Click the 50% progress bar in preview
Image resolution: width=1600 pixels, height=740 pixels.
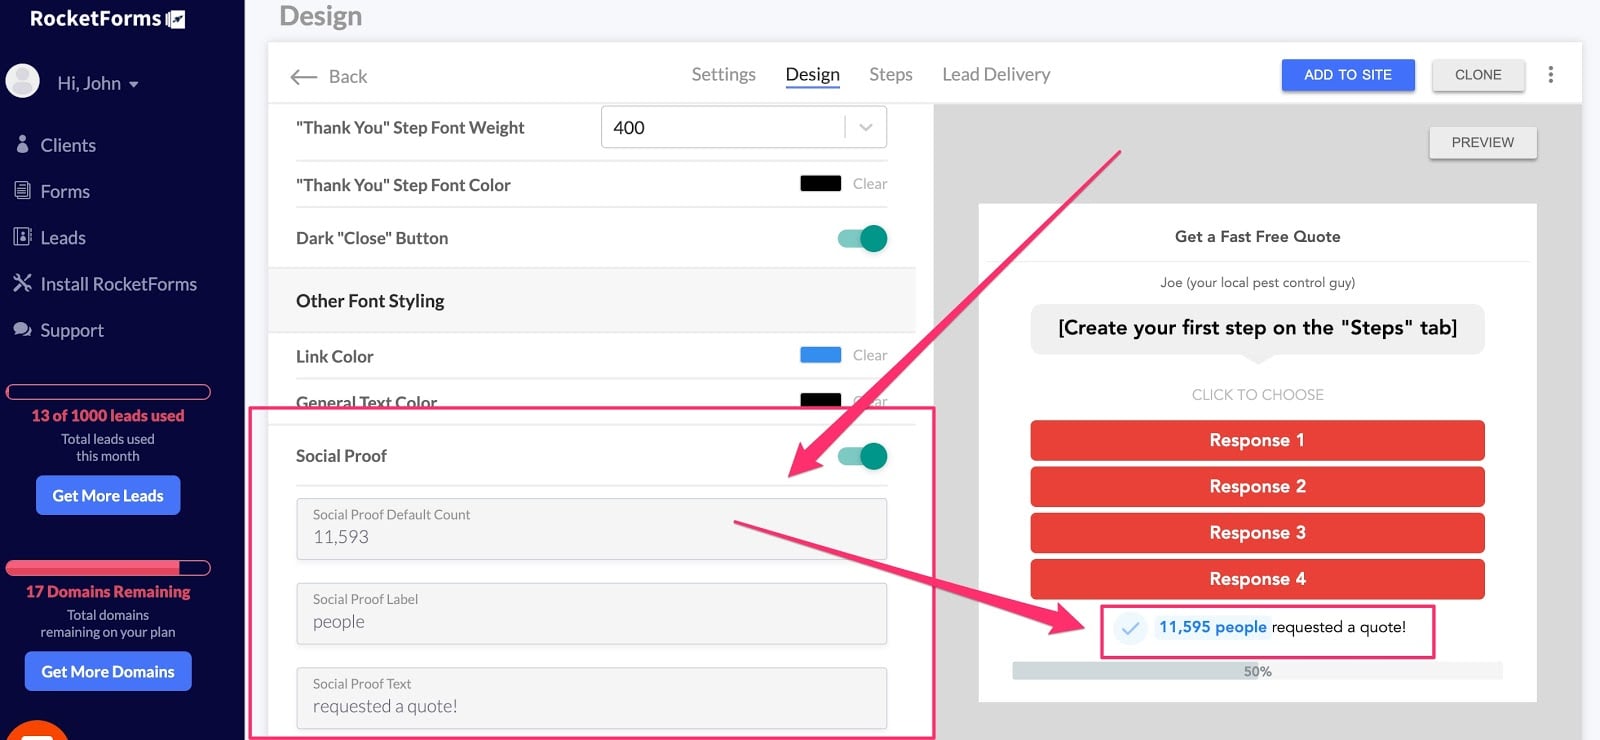(1257, 671)
